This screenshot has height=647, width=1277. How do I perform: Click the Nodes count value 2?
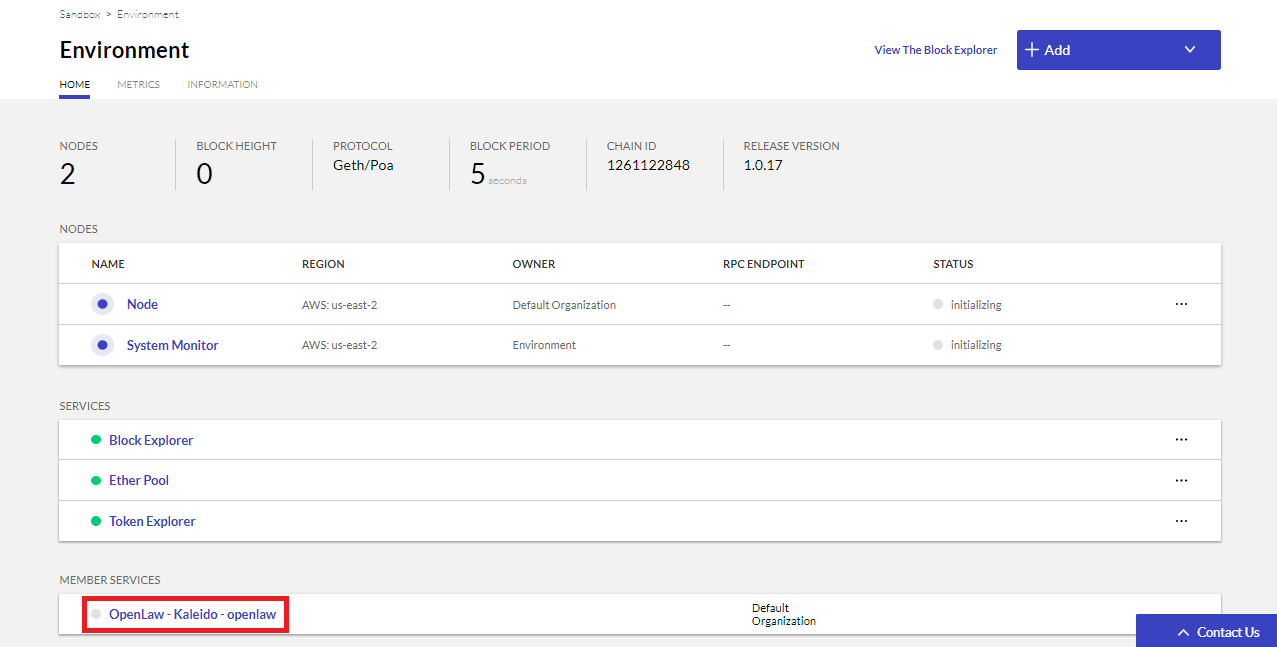click(x=68, y=174)
